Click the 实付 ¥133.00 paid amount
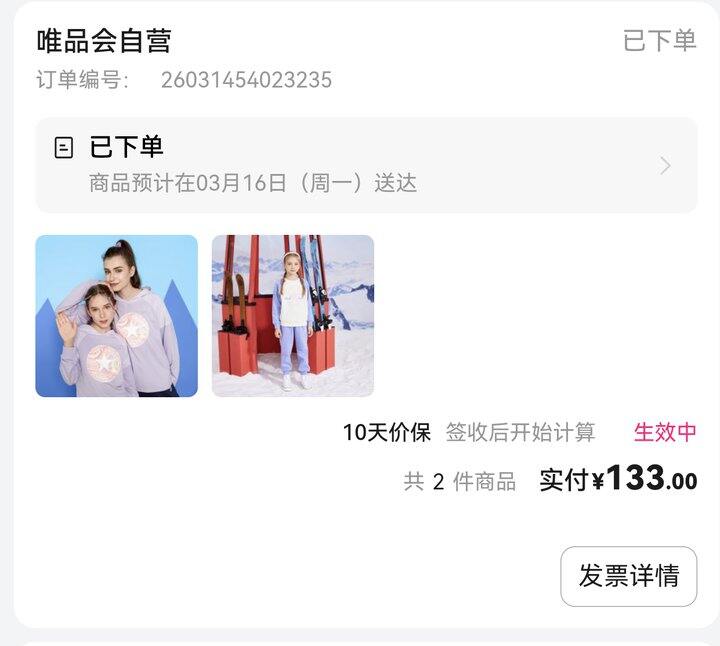The image size is (720, 646). (618, 479)
